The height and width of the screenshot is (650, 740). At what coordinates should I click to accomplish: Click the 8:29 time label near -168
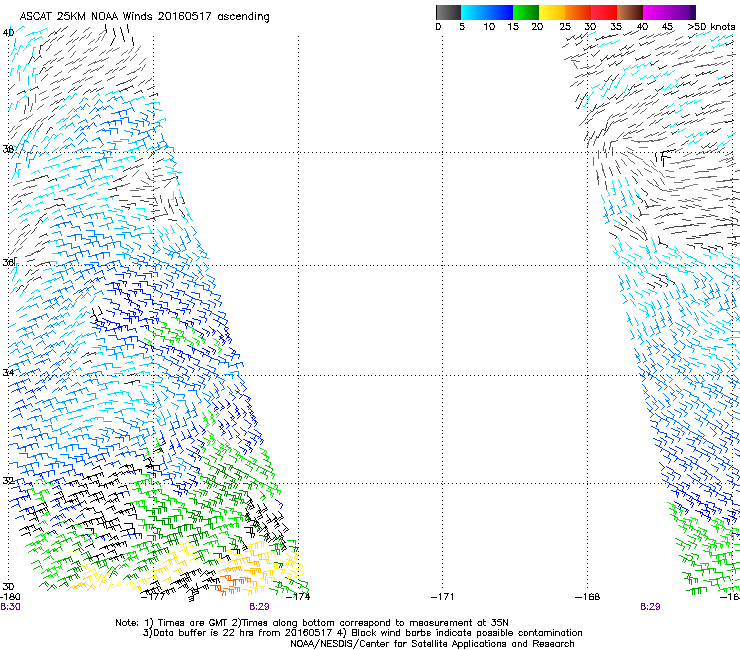(x=650, y=607)
